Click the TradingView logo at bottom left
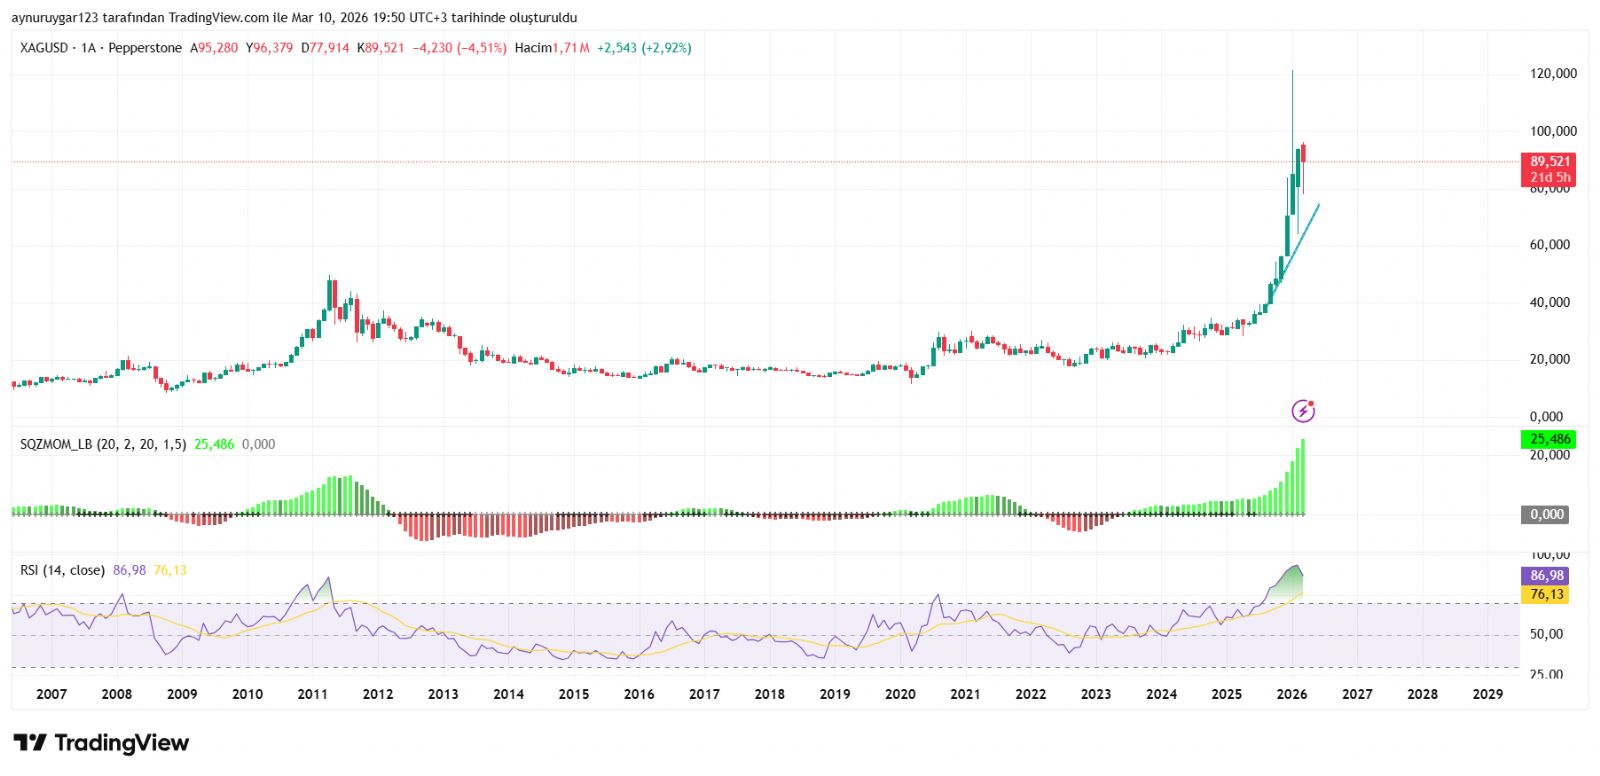 [101, 743]
